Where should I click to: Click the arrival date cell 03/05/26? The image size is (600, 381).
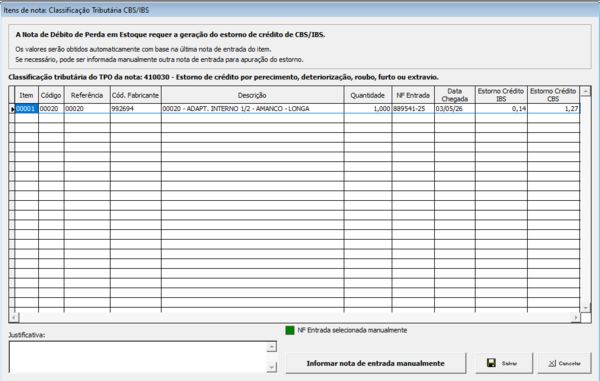coord(455,109)
